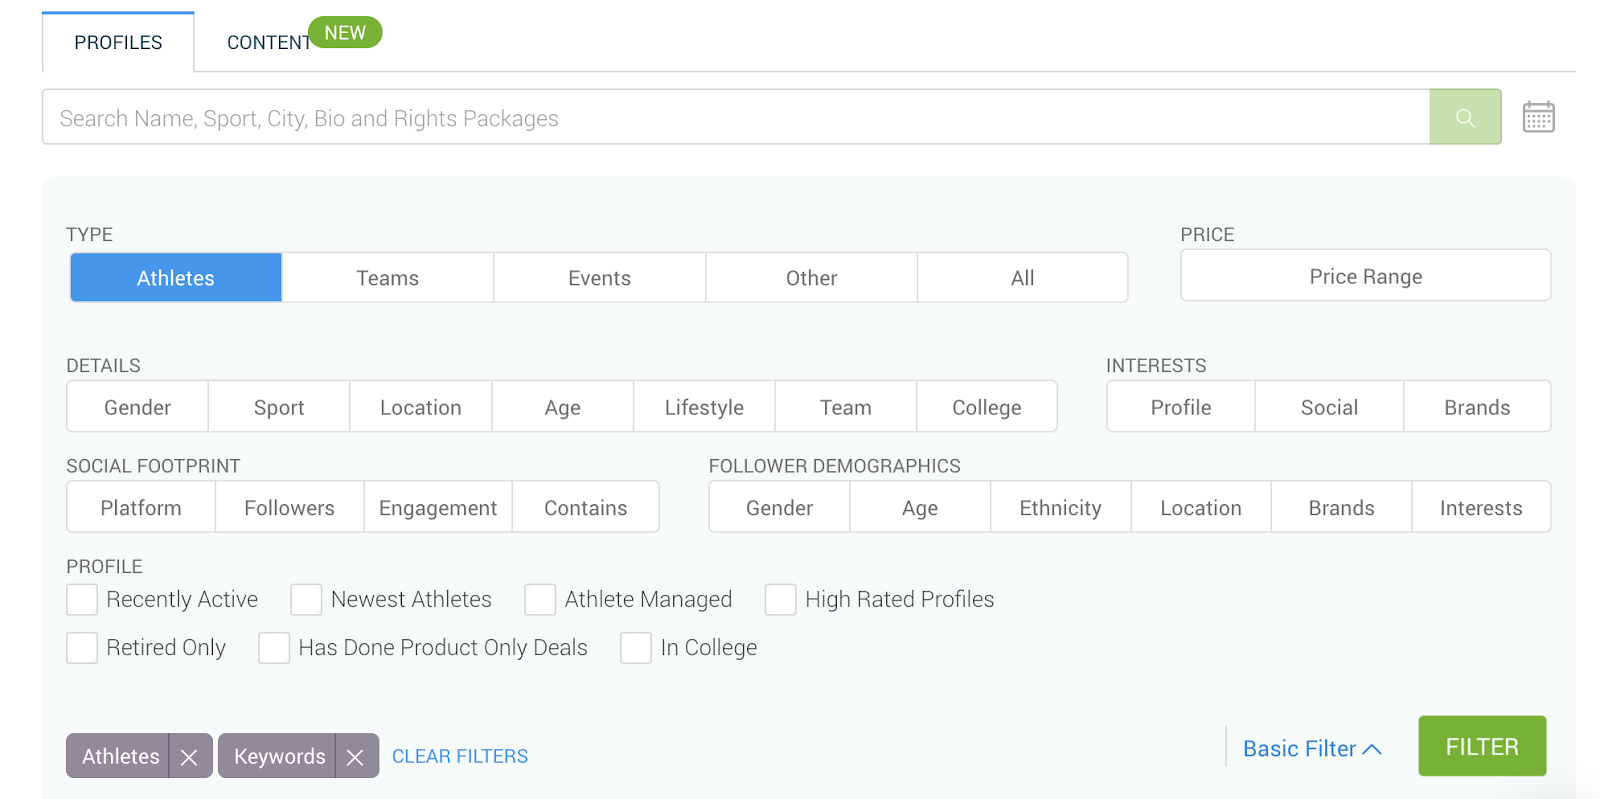
Task: Select the Teams type option
Action: 387,278
